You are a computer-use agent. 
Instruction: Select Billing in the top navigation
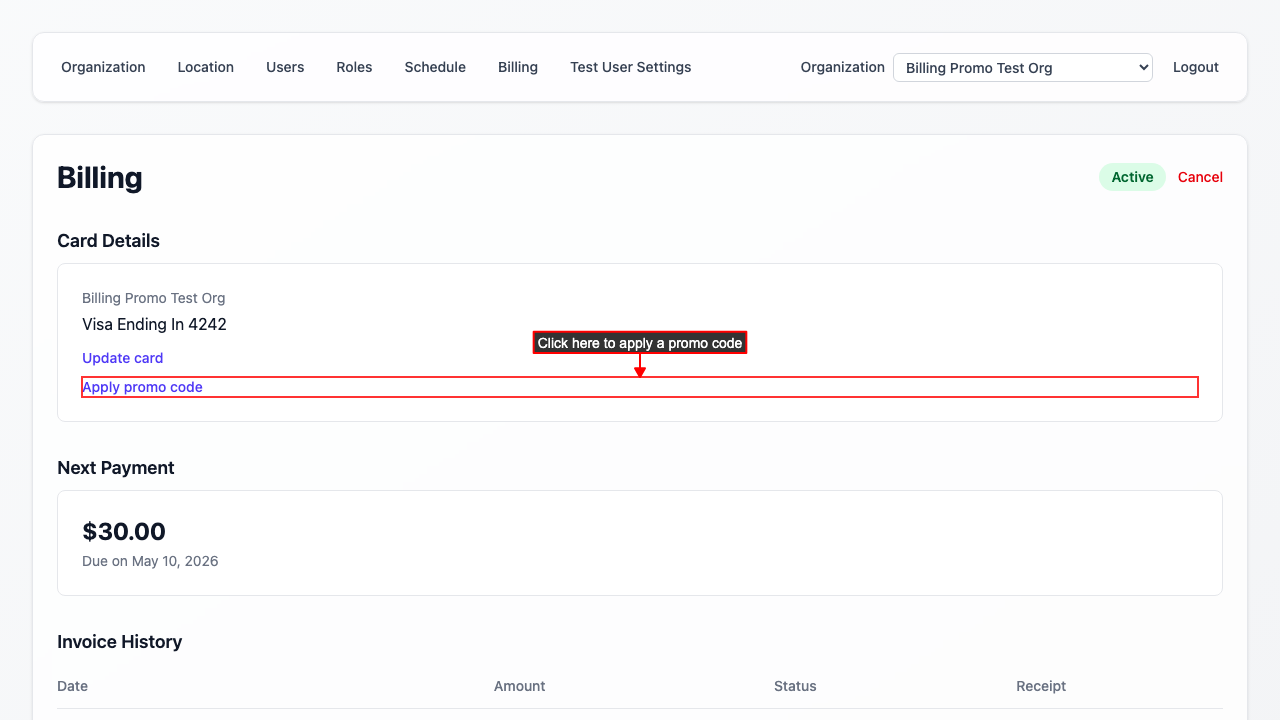[x=518, y=67]
